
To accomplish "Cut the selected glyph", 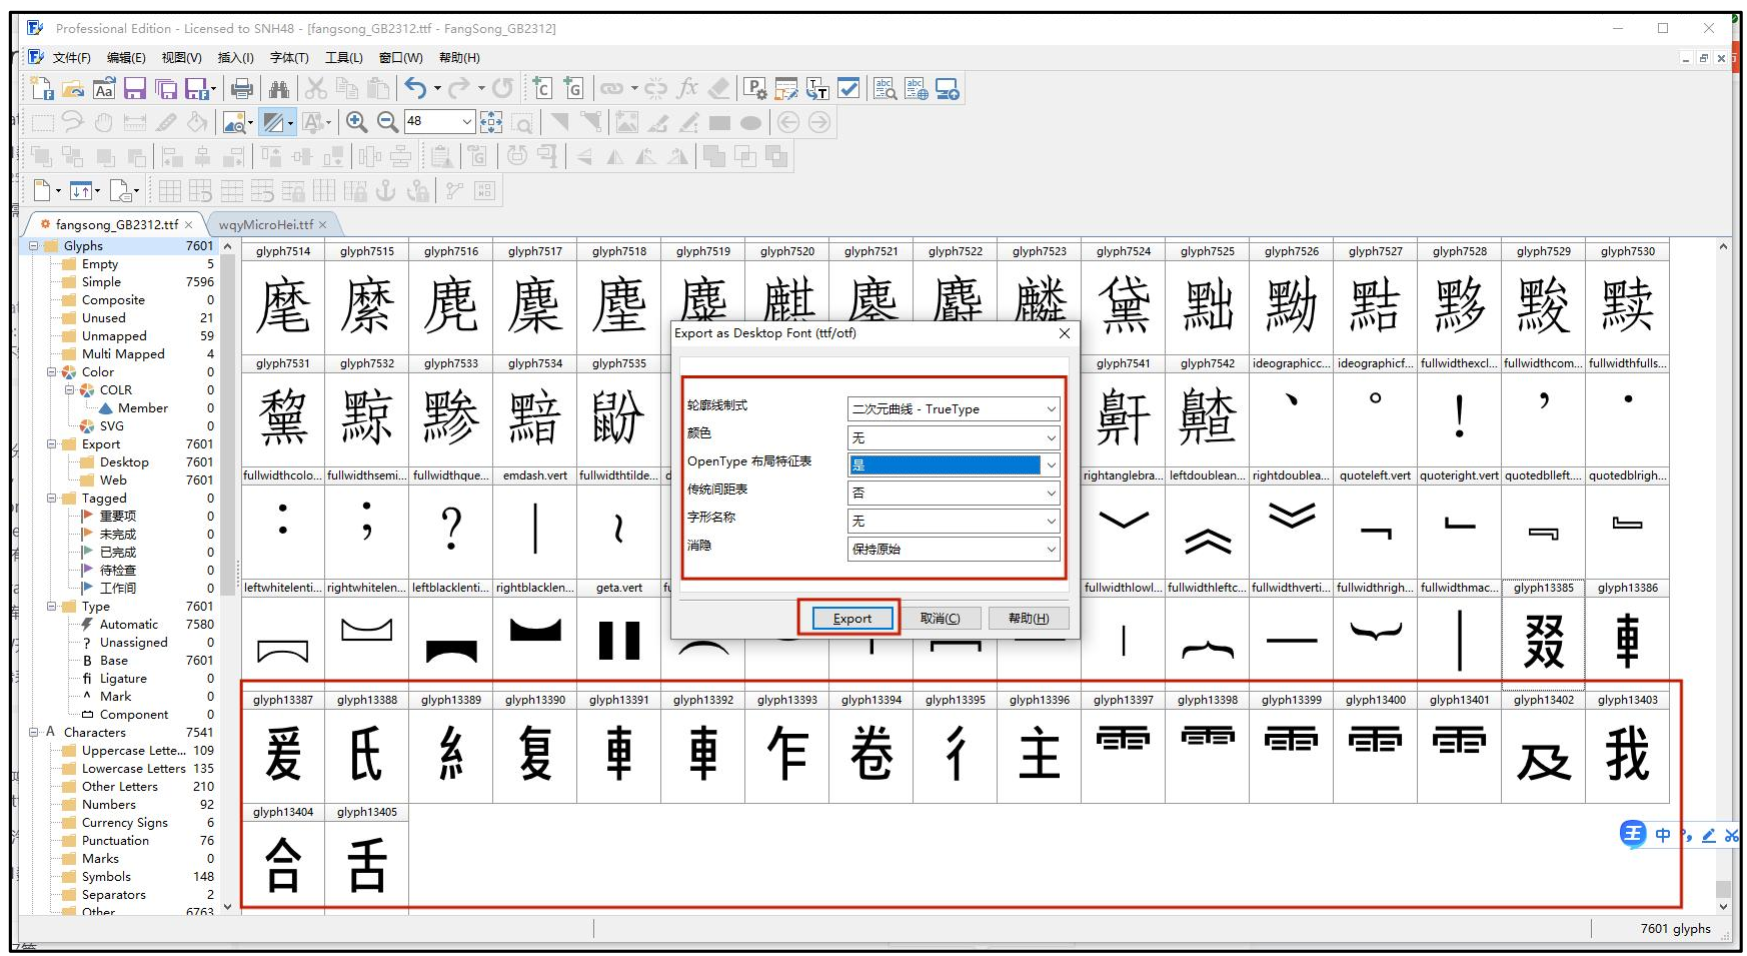I will point(314,88).
